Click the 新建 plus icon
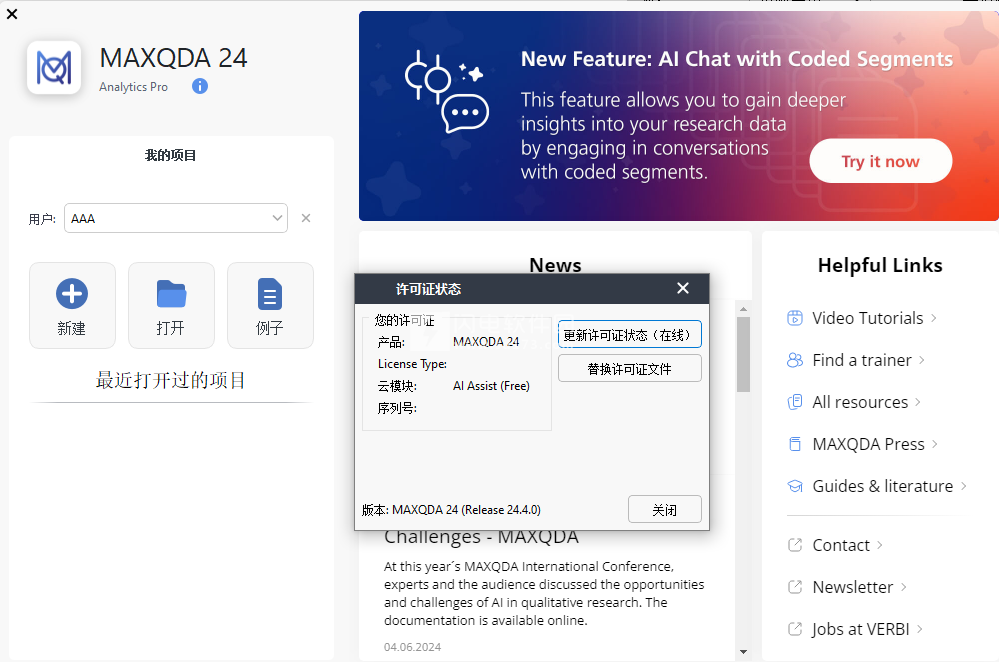 pos(72,294)
